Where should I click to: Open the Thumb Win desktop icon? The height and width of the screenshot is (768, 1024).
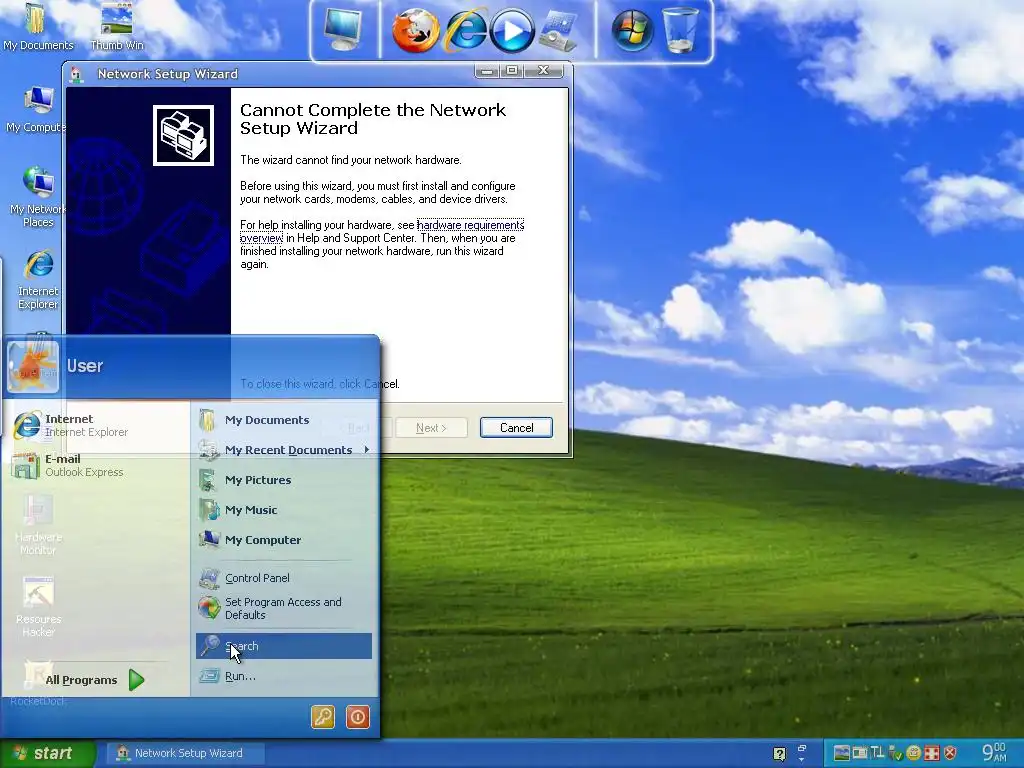point(117,26)
